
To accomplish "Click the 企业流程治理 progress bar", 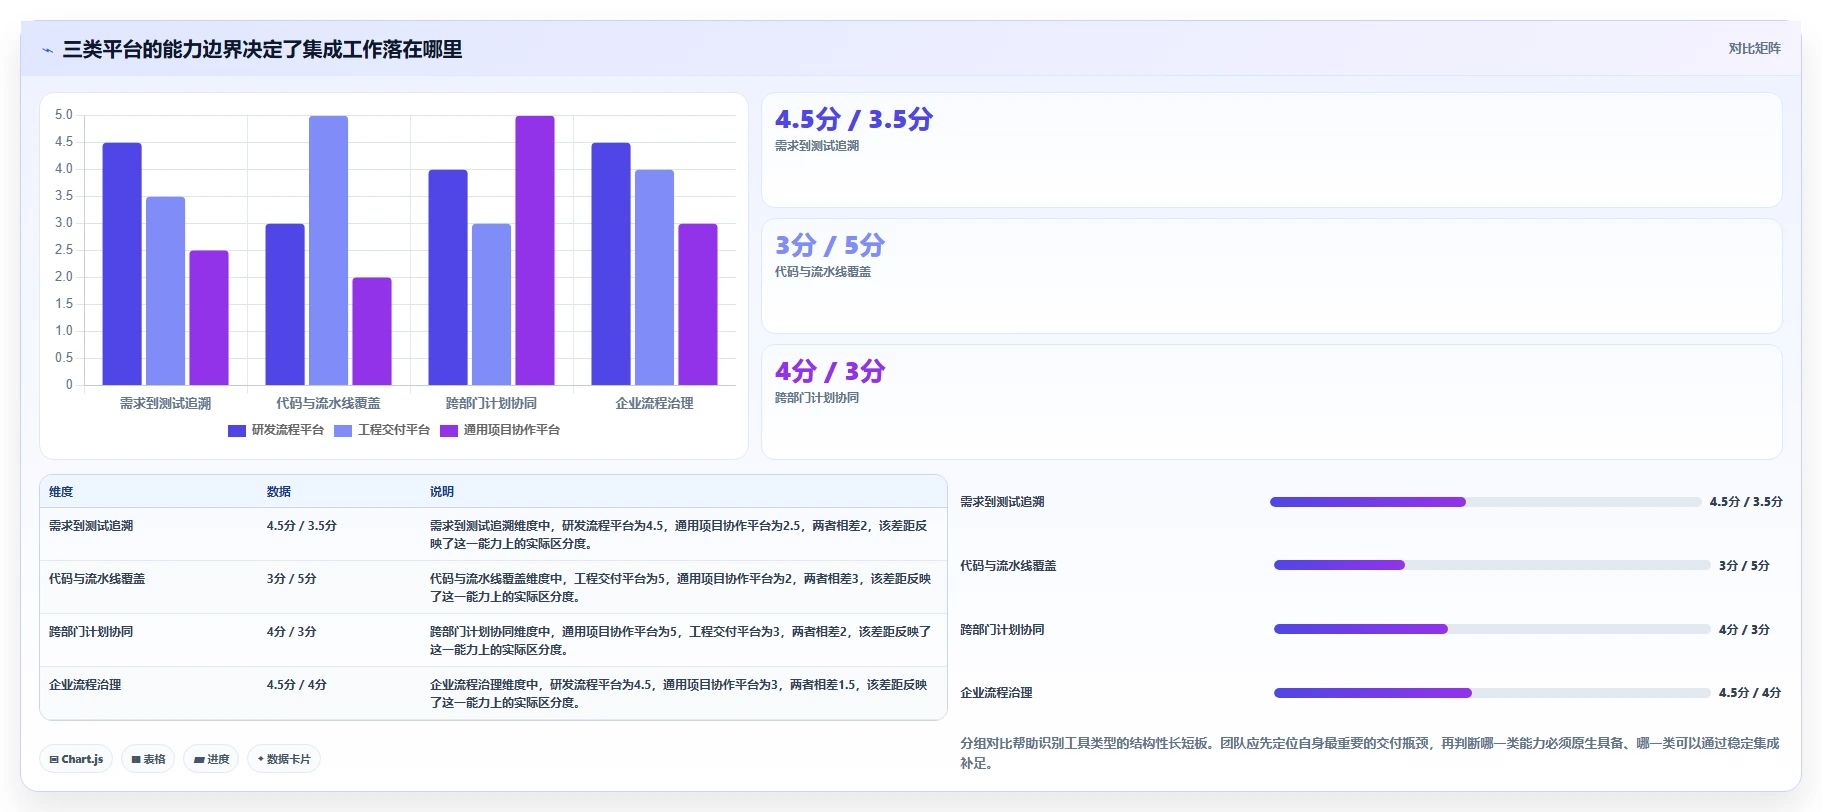I will pos(1492,693).
